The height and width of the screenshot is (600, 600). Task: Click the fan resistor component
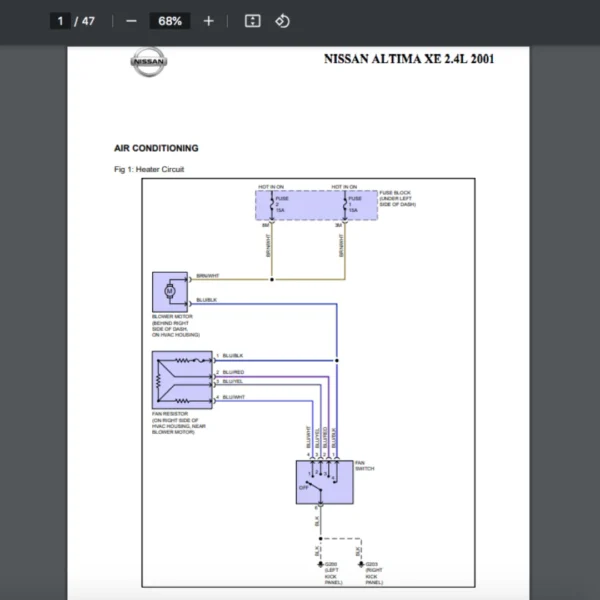[x=181, y=379]
